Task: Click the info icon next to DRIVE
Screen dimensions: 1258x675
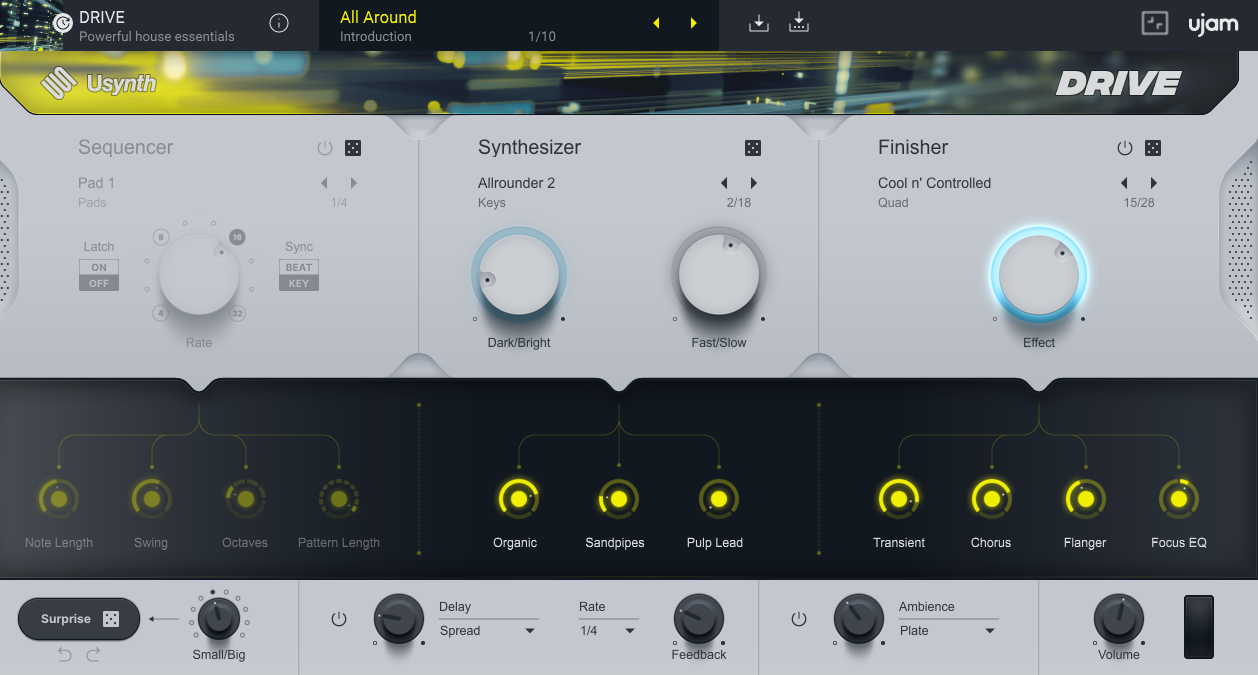Action: click(279, 24)
